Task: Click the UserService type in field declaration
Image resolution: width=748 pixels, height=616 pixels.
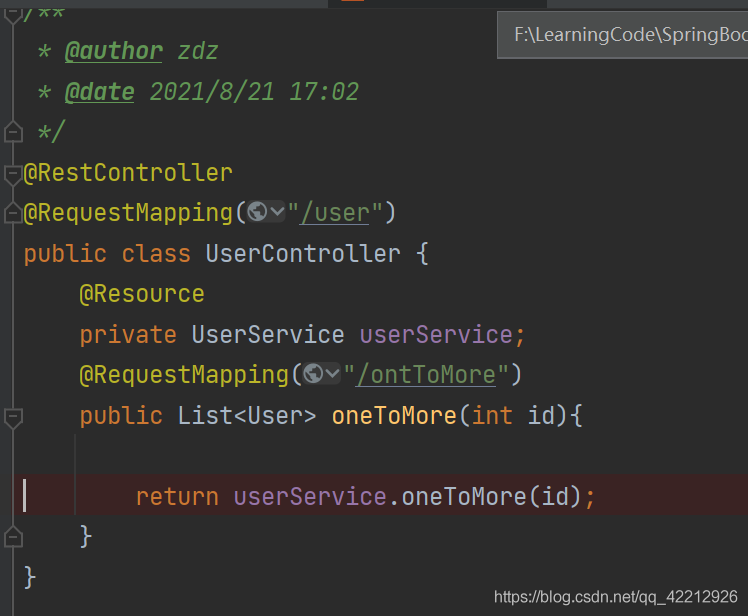Action: pos(267,334)
